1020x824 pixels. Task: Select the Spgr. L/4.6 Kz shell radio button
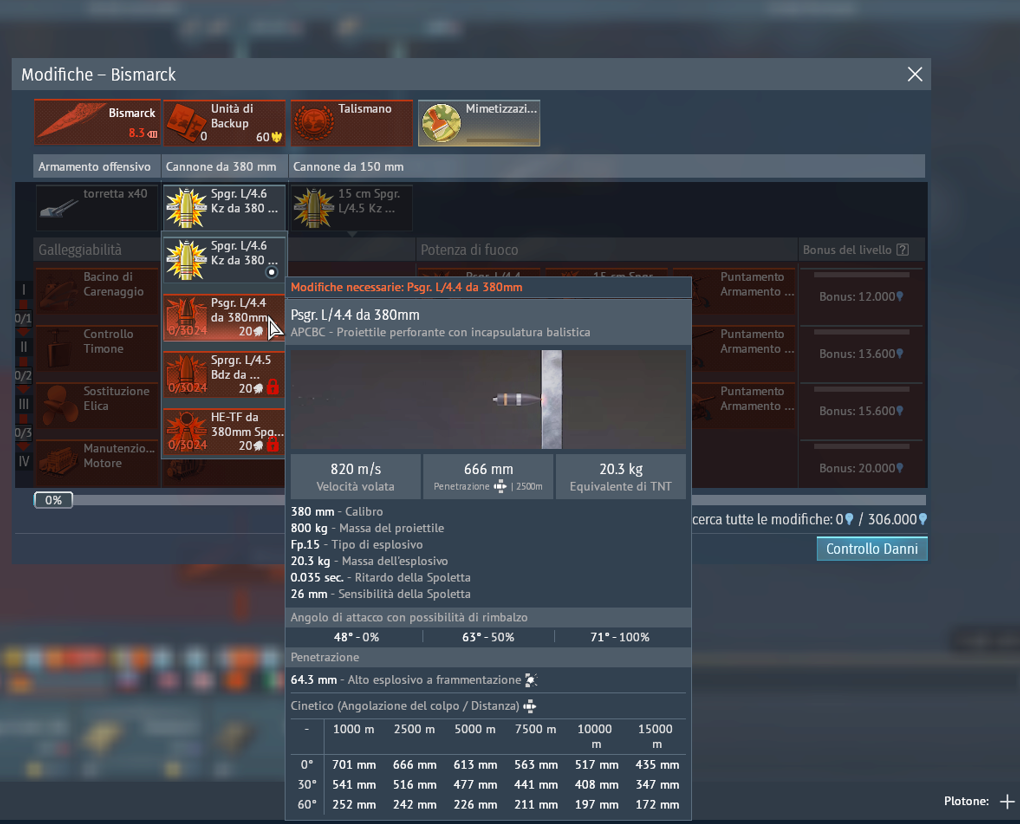tap(271, 272)
